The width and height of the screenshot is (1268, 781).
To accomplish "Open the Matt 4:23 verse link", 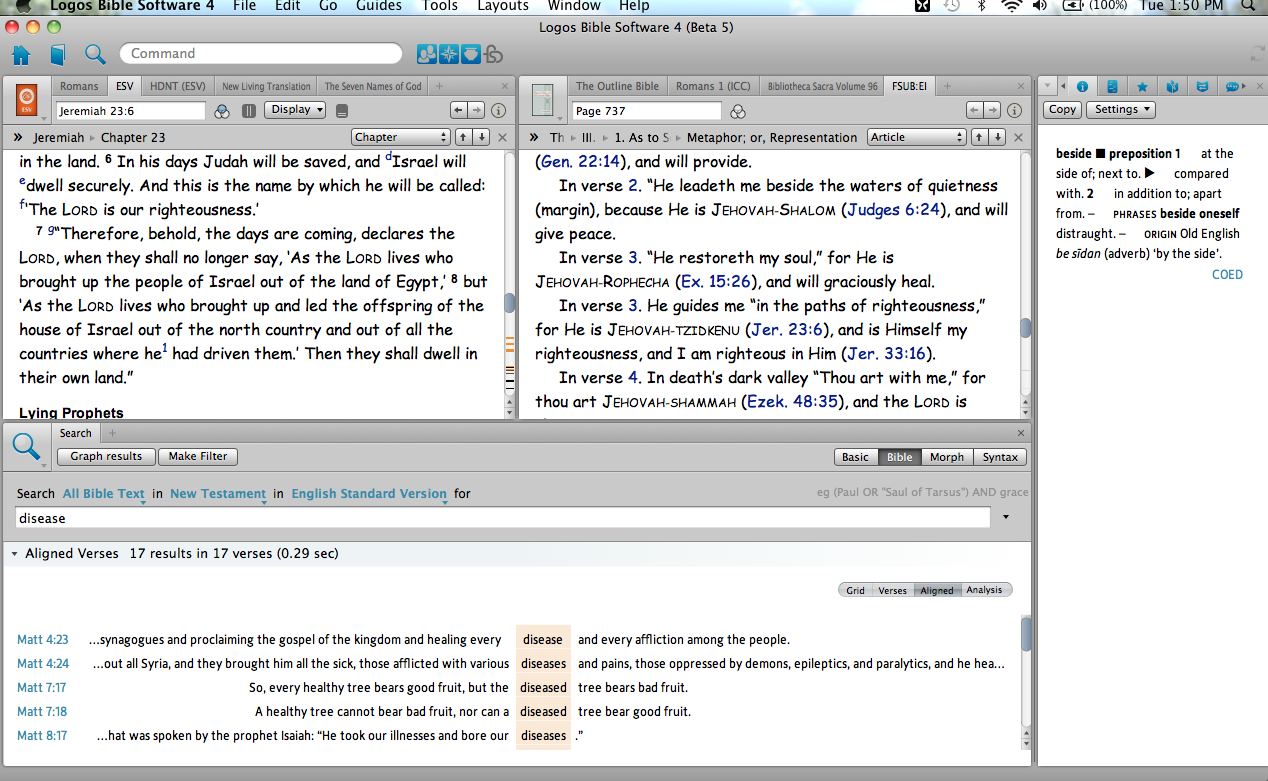I will (42, 640).
